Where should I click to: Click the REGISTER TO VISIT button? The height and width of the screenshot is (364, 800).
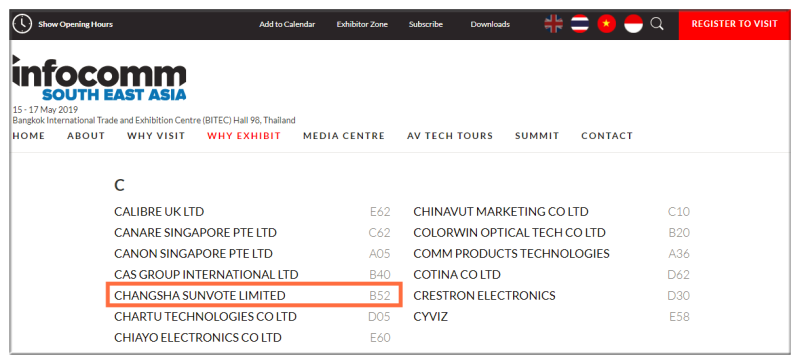click(x=734, y=24)
